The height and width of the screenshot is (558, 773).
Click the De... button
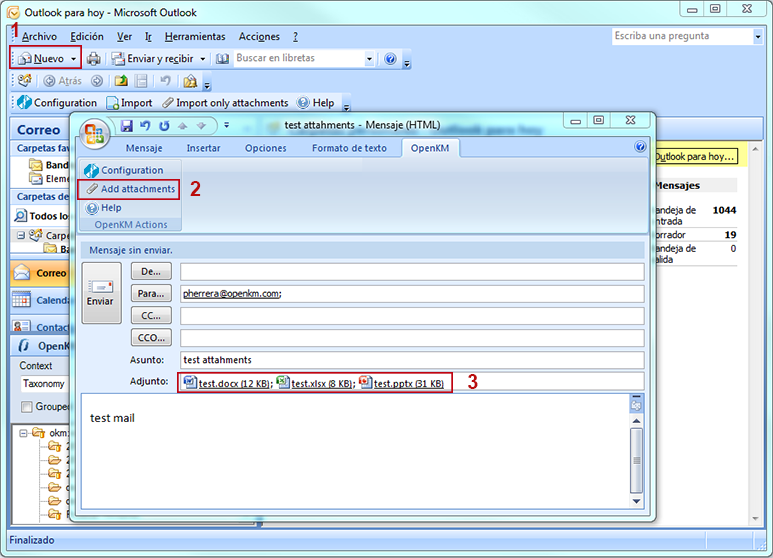(151, 272)
